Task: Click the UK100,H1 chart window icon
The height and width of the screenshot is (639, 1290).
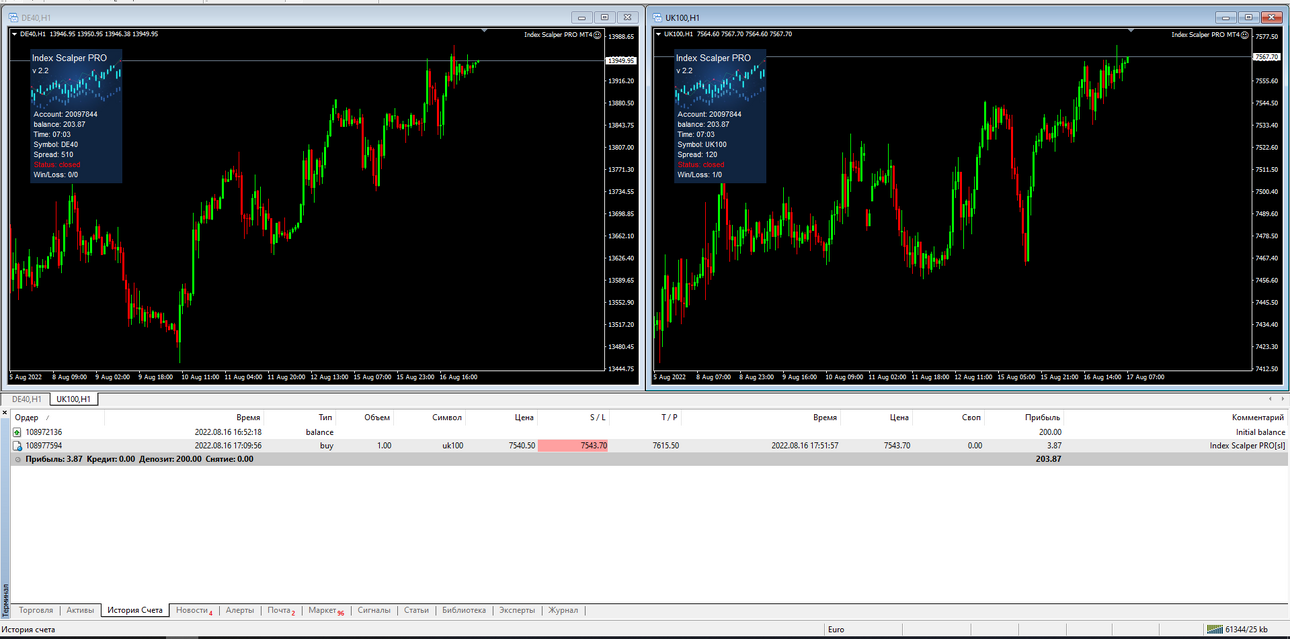Action: coord(657,17)
